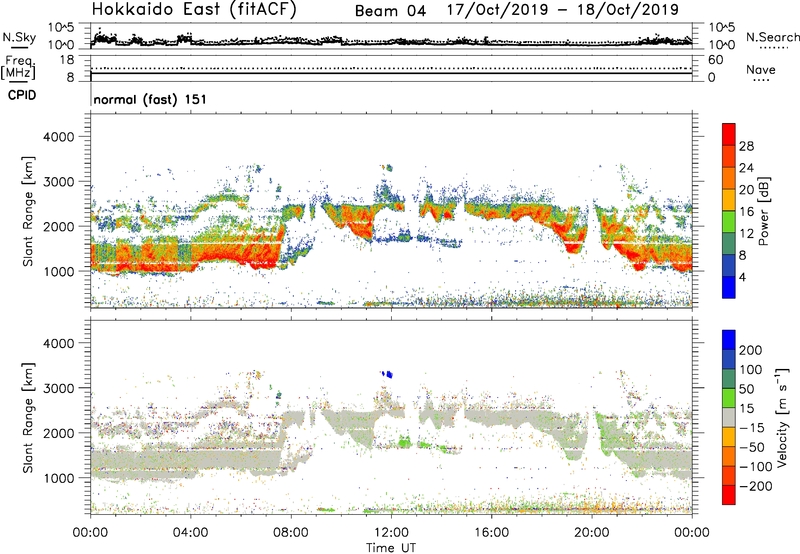Click the velocity panel 'Slant Range [km]' label

click(28, 418)
